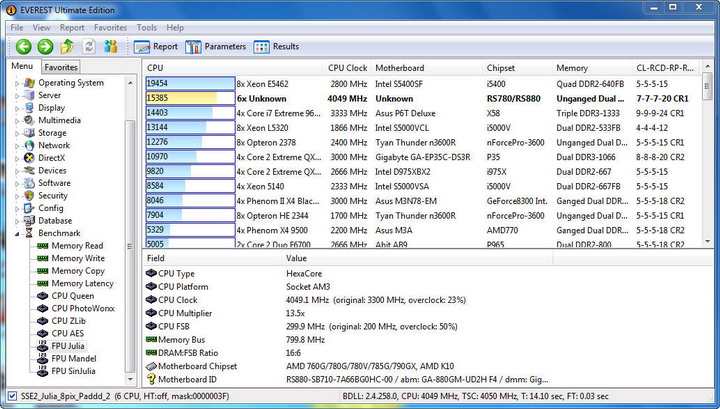This screenshot has height=409, width=720.
Task: Click the refresh toolbar icon
Action: pyautogui.click(x=89, y=46)
